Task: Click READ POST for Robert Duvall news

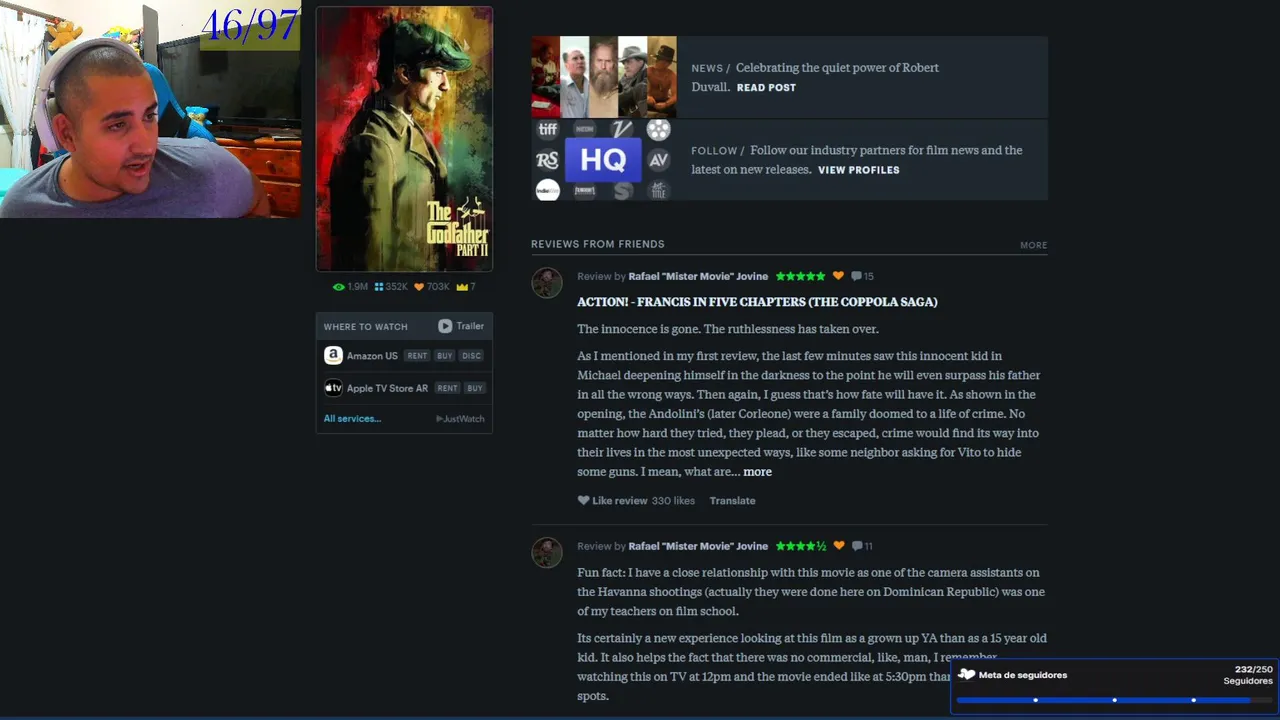Action: [x=766, y=88]
